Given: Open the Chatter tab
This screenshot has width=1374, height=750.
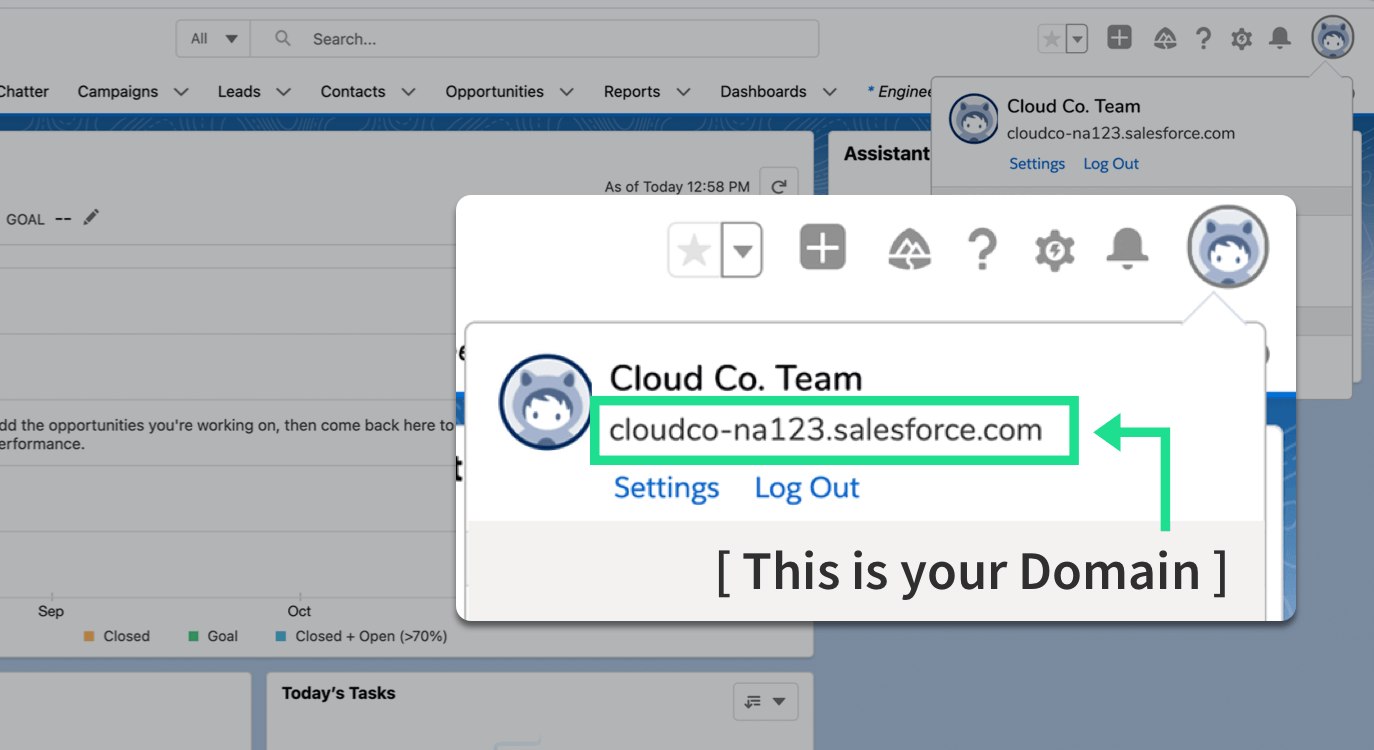Looking at the screenshot, I should (x=24, y=91).
